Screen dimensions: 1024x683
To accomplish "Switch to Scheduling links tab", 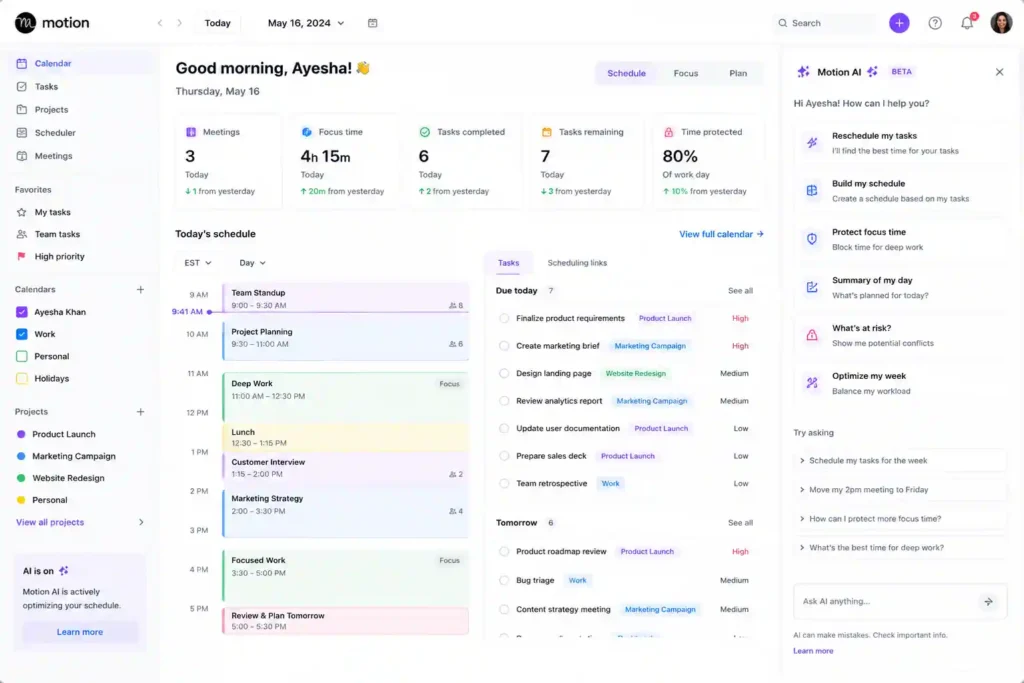I will point(577,262).
